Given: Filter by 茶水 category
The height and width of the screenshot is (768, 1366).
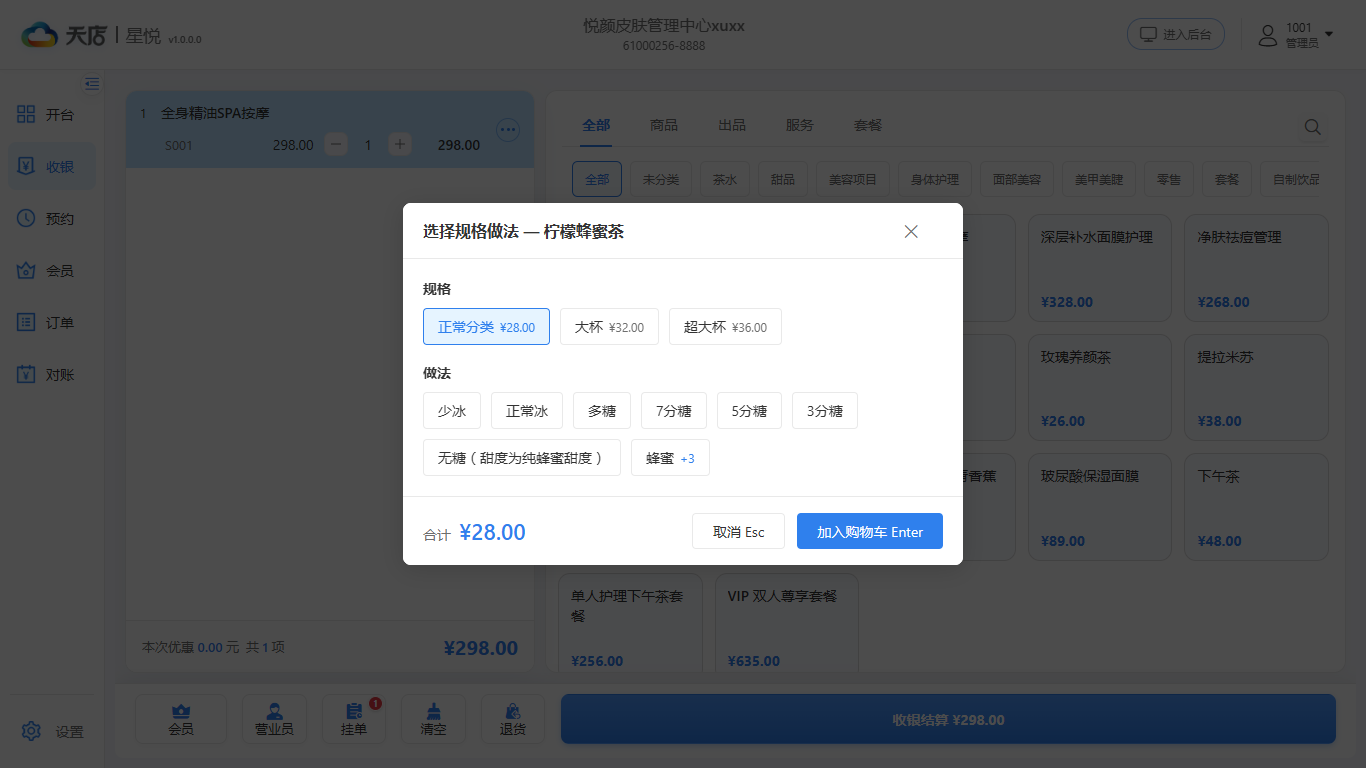Looking at the screenshot, I should click(x=725, y=180).
